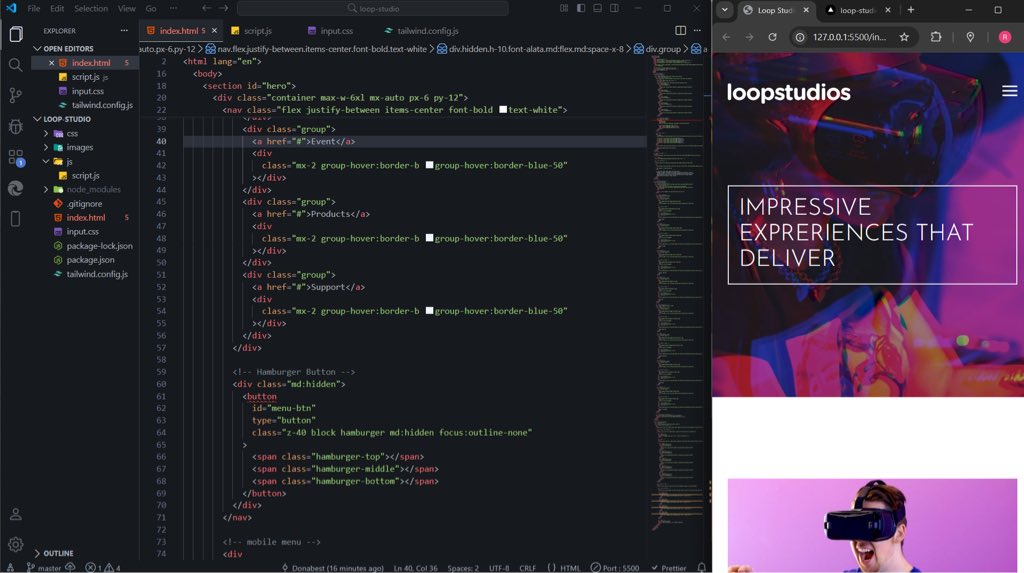Open package-lock.json in the file tree
Viewport: 1024px width, 573px height.
point(99,246)
